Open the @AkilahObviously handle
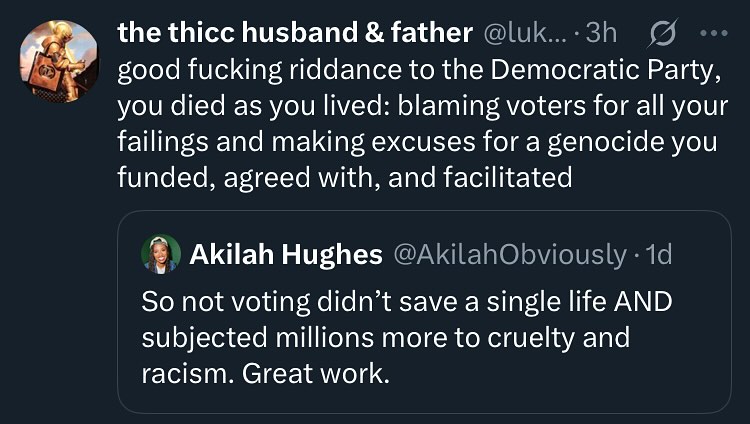Viewport: 750px width, 424px height. click(509, 255)
